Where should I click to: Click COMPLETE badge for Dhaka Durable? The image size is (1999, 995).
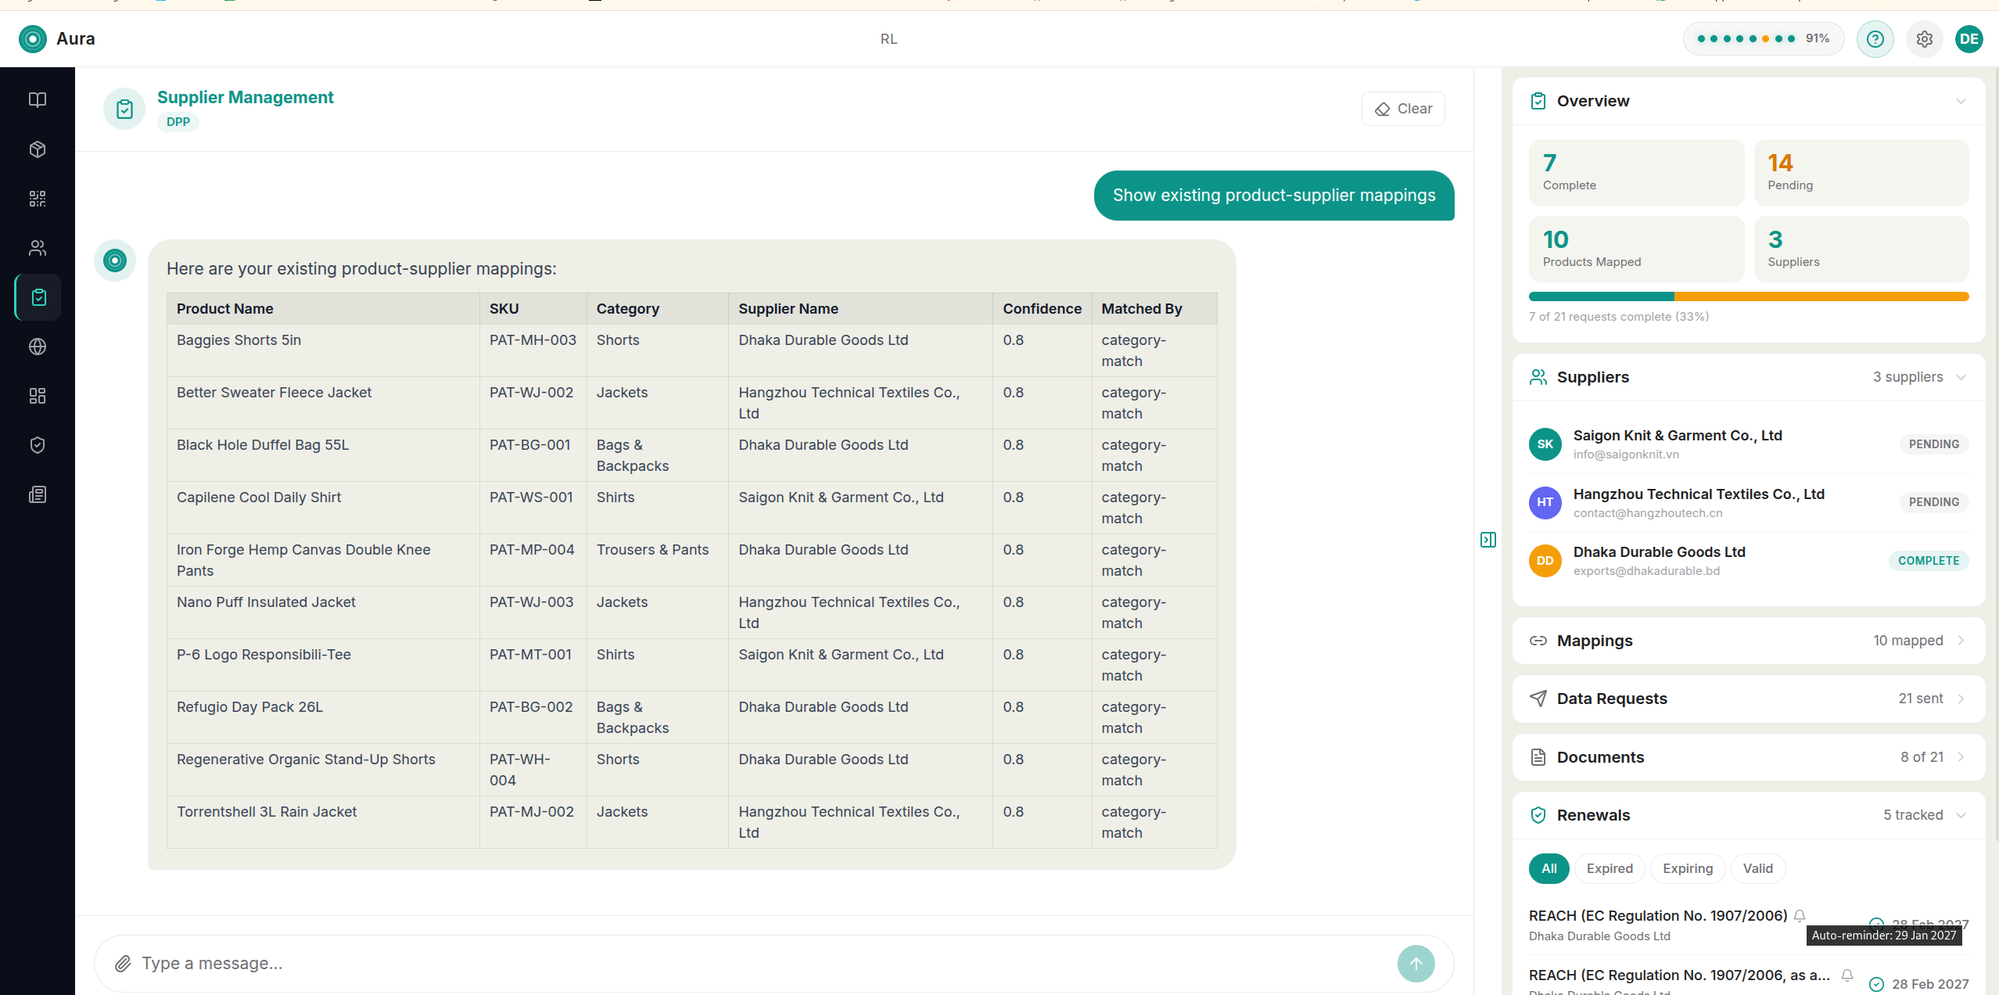click(x=1928, y=561)
